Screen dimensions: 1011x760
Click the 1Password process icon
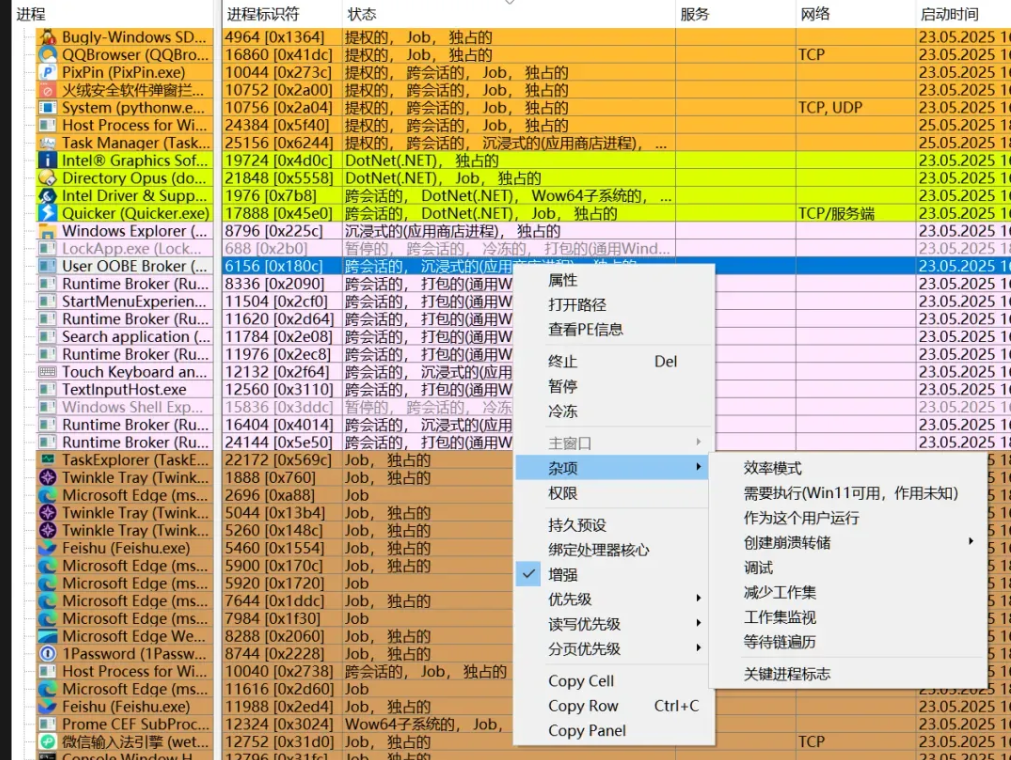[48, 654]
